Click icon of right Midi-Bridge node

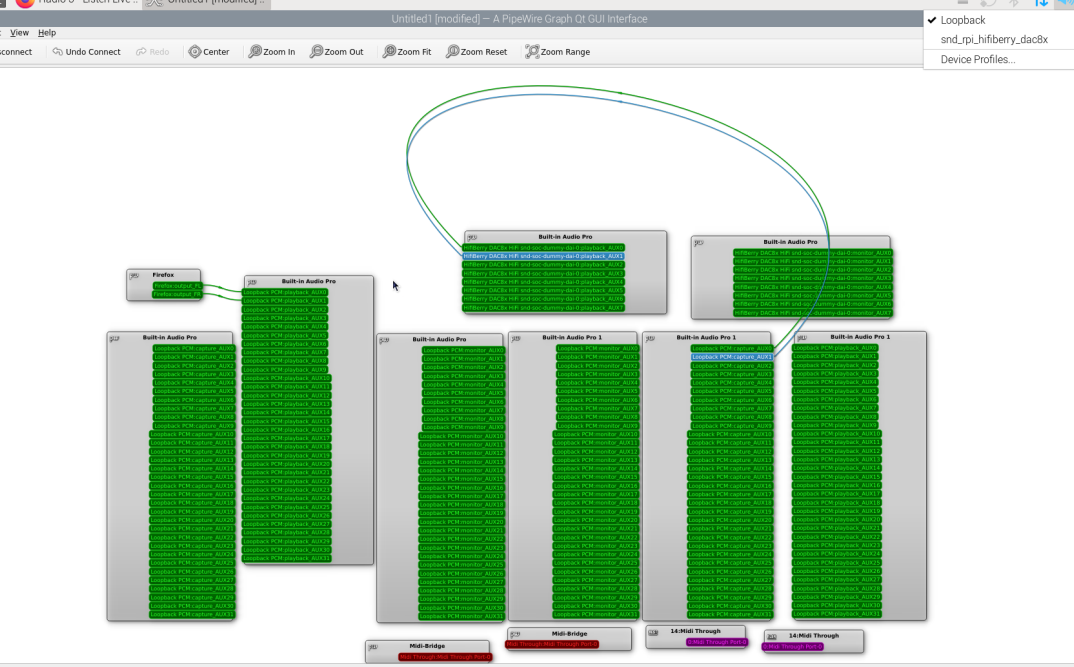tap(516, 635)
